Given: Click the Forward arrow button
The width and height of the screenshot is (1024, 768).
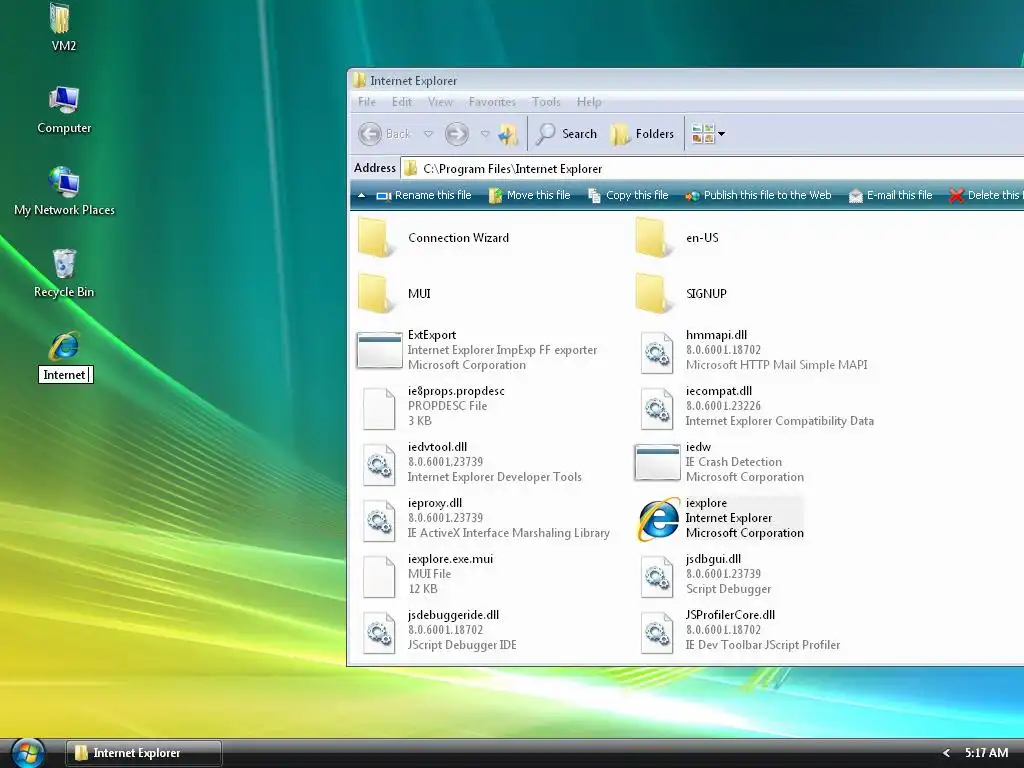Looking at the screenshot, I should pos(456,134).
